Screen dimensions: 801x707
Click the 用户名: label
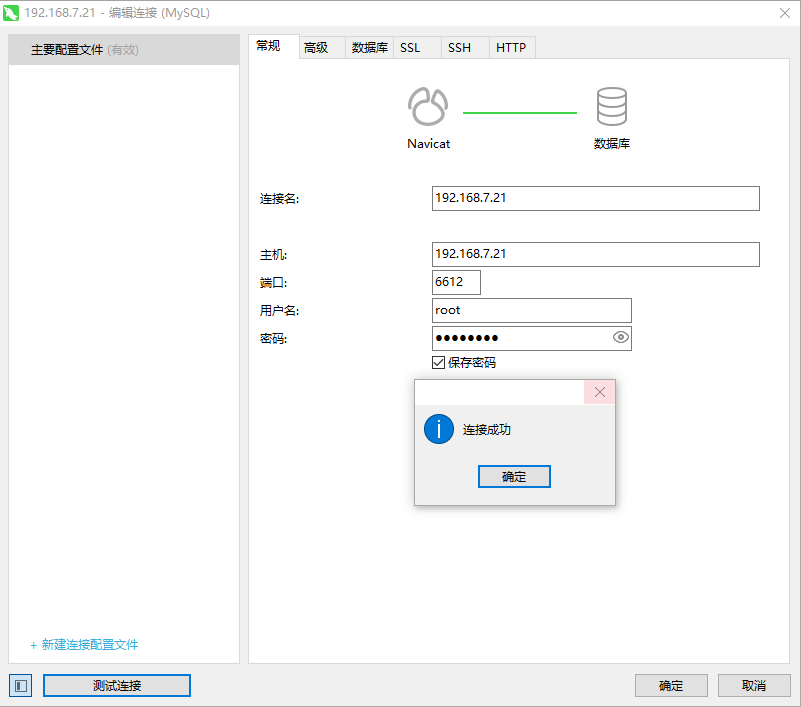(279, 311)
